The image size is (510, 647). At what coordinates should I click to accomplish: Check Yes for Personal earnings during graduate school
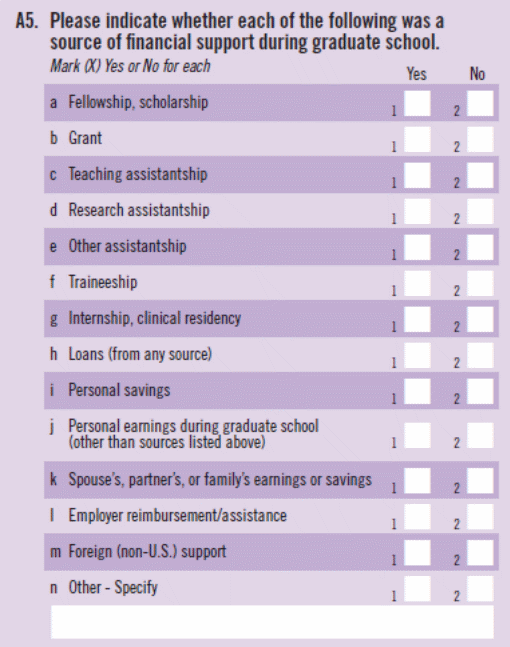point(417,435)
